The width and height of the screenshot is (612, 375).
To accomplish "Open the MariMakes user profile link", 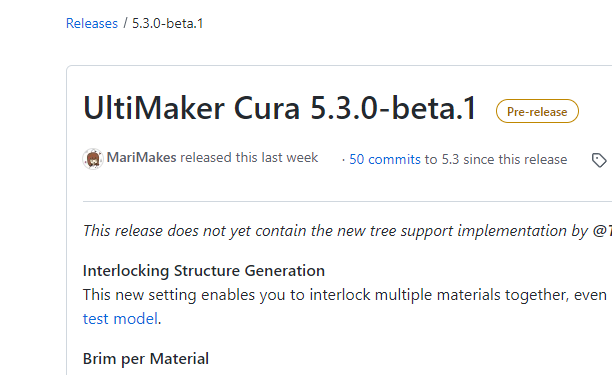I will [x=141, y=158].
